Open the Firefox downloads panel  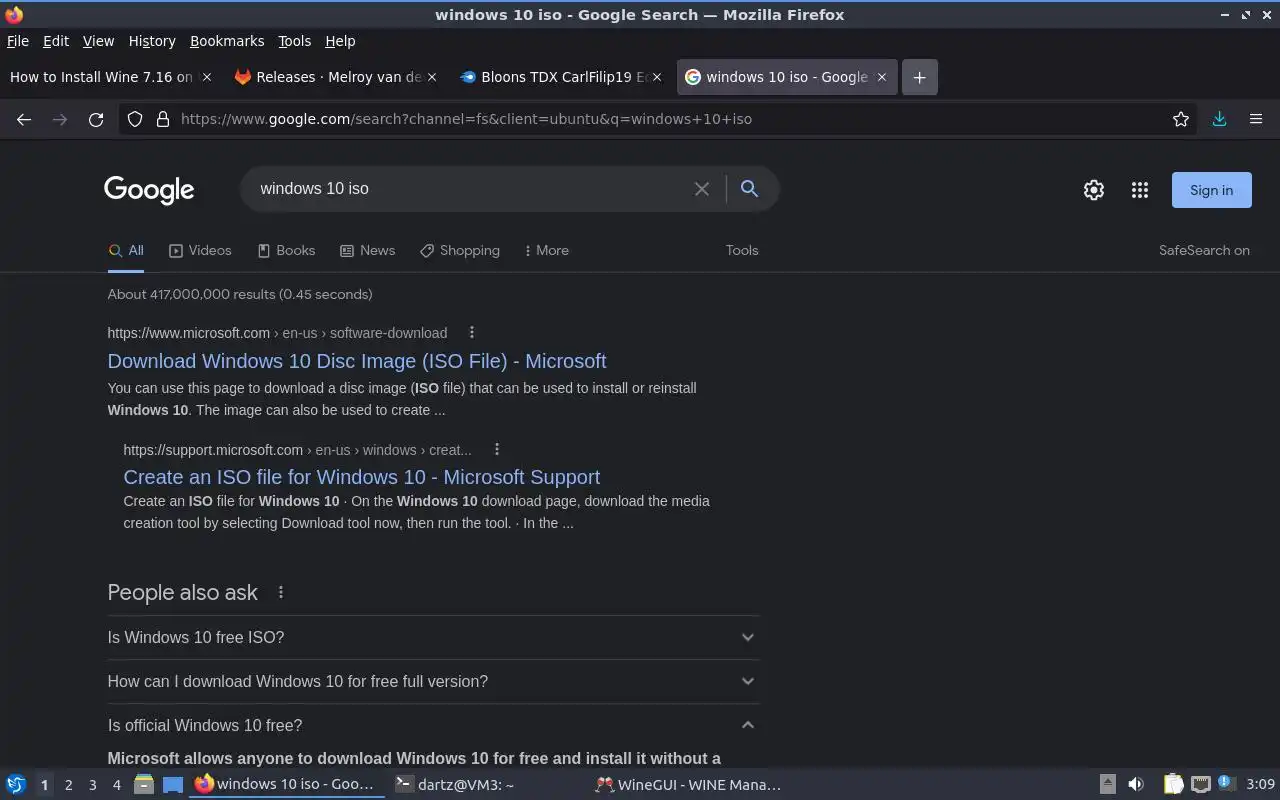coord(1219,119)
